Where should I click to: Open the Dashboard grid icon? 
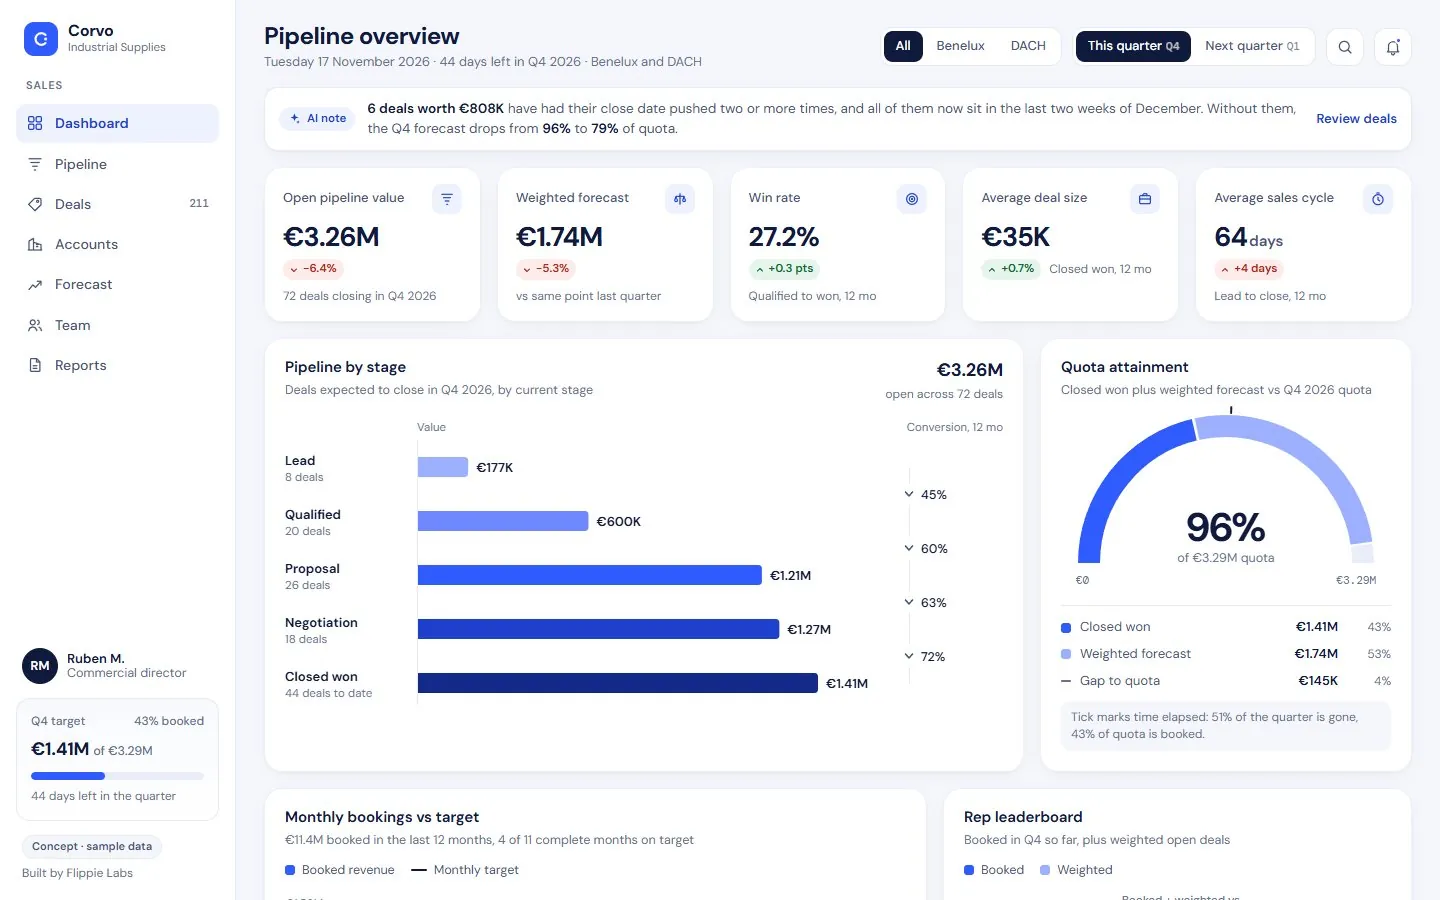pos(35,123)
